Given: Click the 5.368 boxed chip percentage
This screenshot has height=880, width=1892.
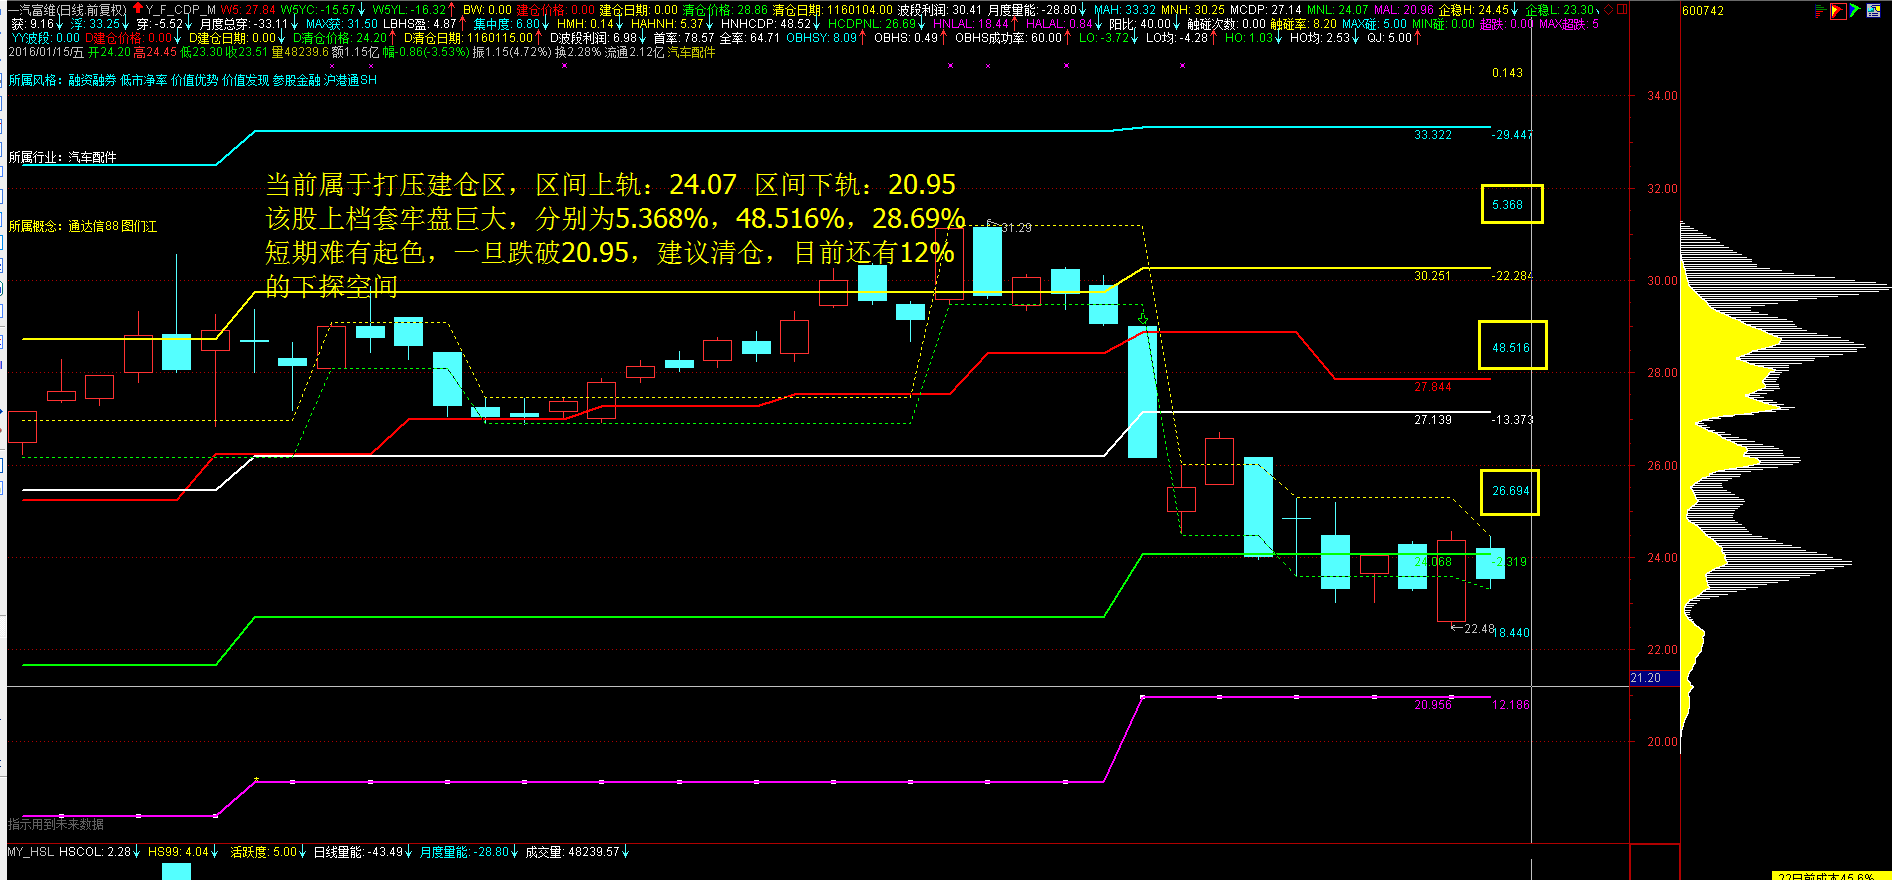Looking at the screenshot, I should point(1508,205).
